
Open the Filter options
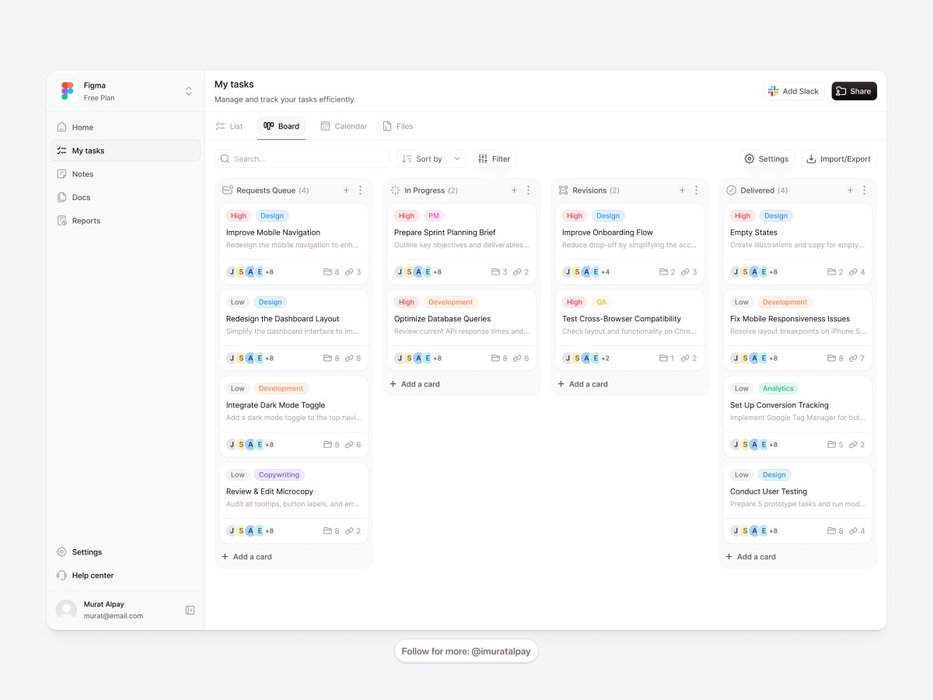494,159
